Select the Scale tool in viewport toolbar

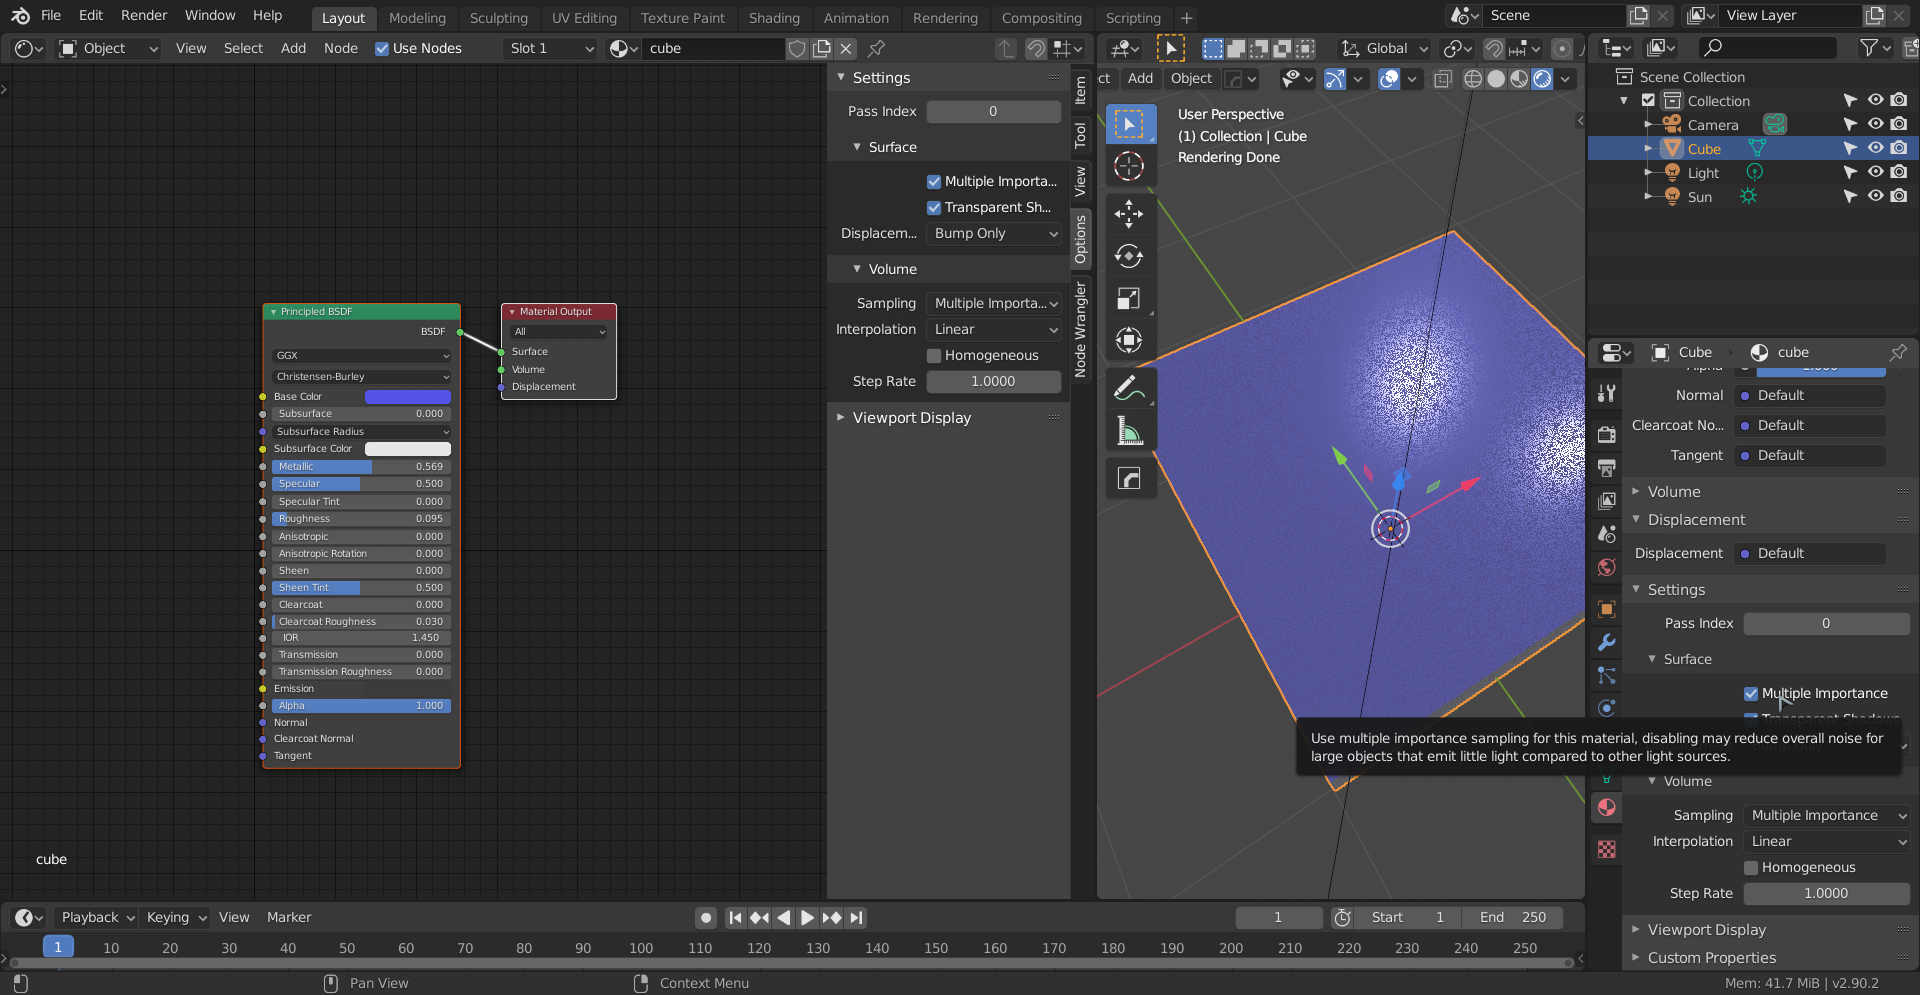point(1129,299)
